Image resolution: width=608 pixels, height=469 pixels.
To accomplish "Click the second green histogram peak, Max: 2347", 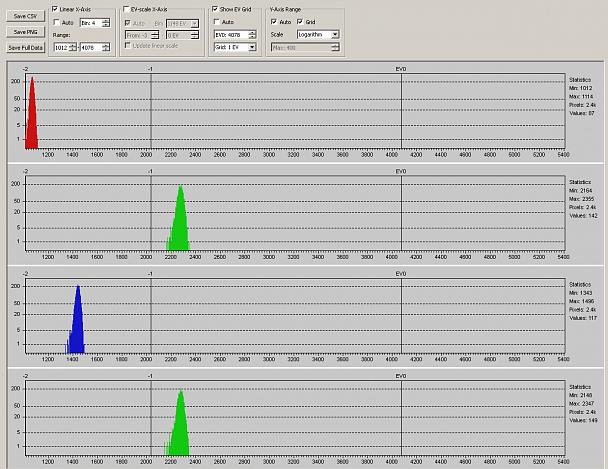I will coord(180,422).
